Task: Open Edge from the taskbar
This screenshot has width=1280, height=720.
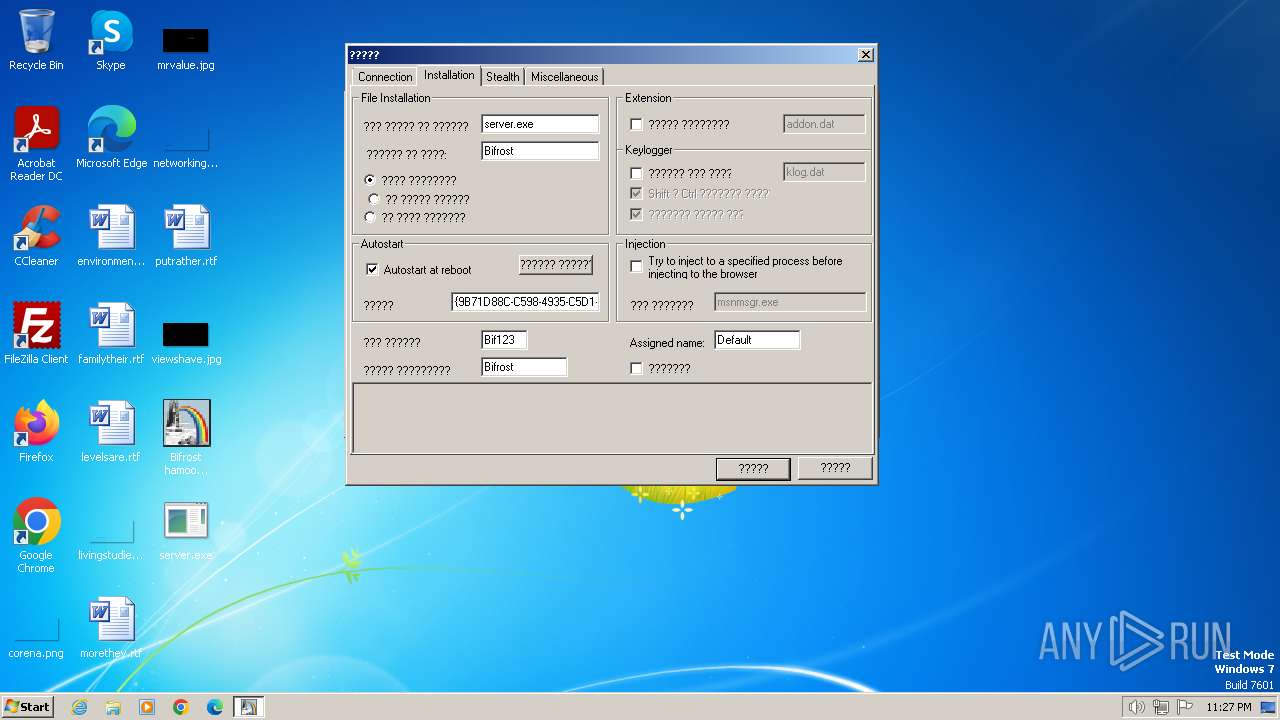Action: tap(215, 707)
